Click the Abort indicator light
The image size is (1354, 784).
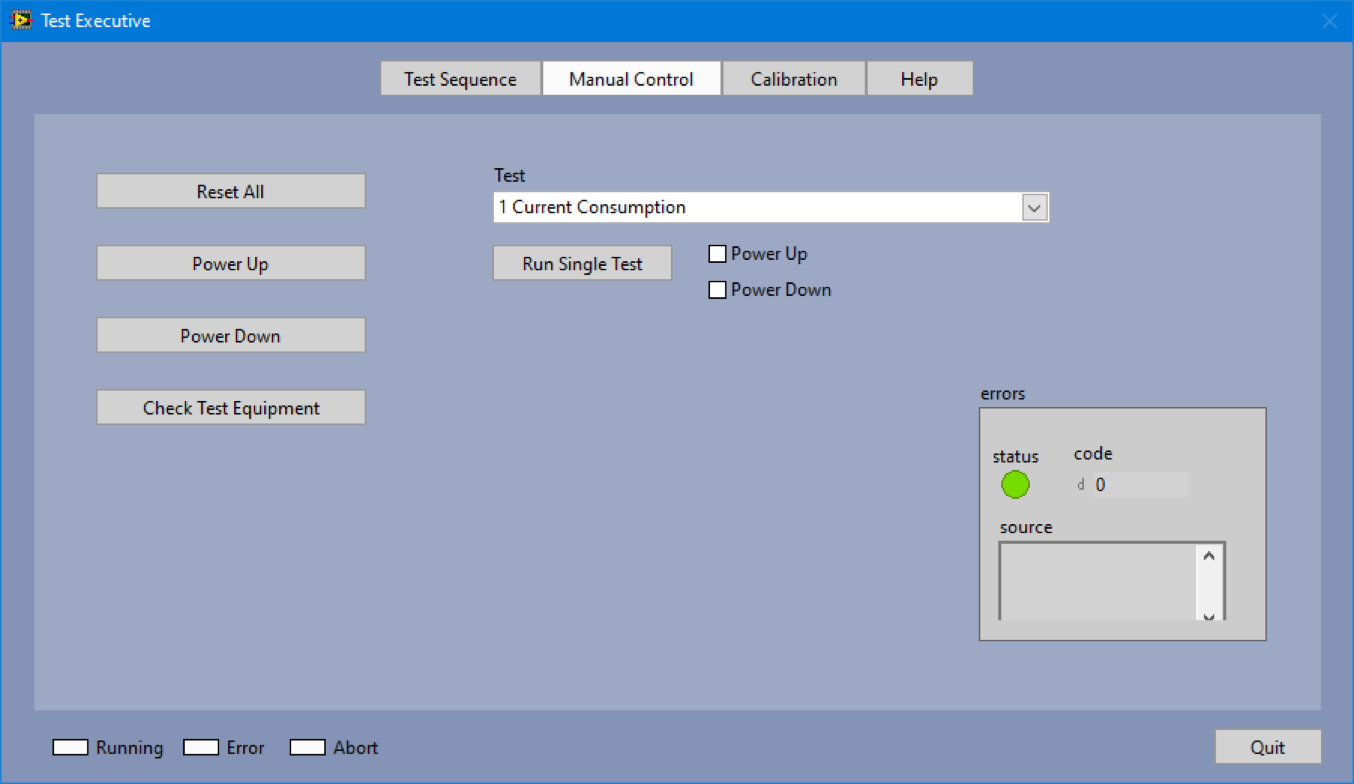(308, 747)
